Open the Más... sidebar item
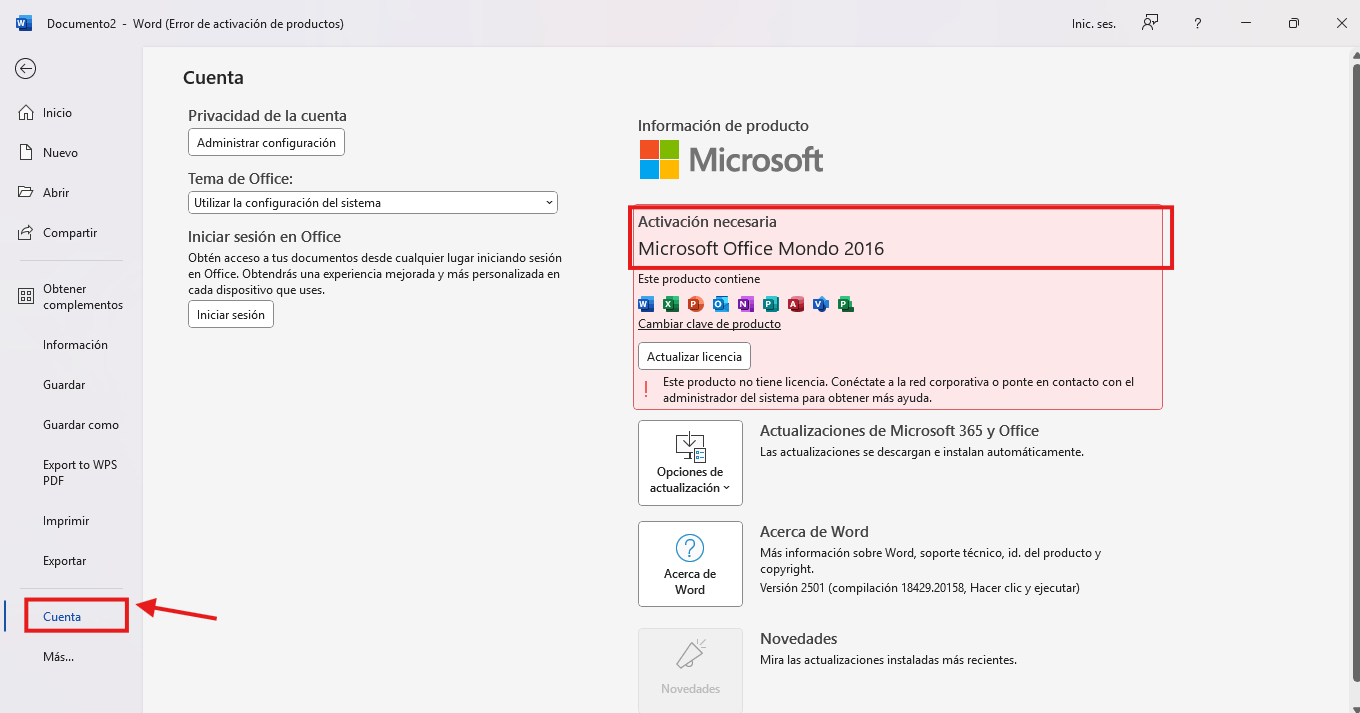The height and width of the screenshot is (713, 1360). pyautogui.click(x=58, y=657)
